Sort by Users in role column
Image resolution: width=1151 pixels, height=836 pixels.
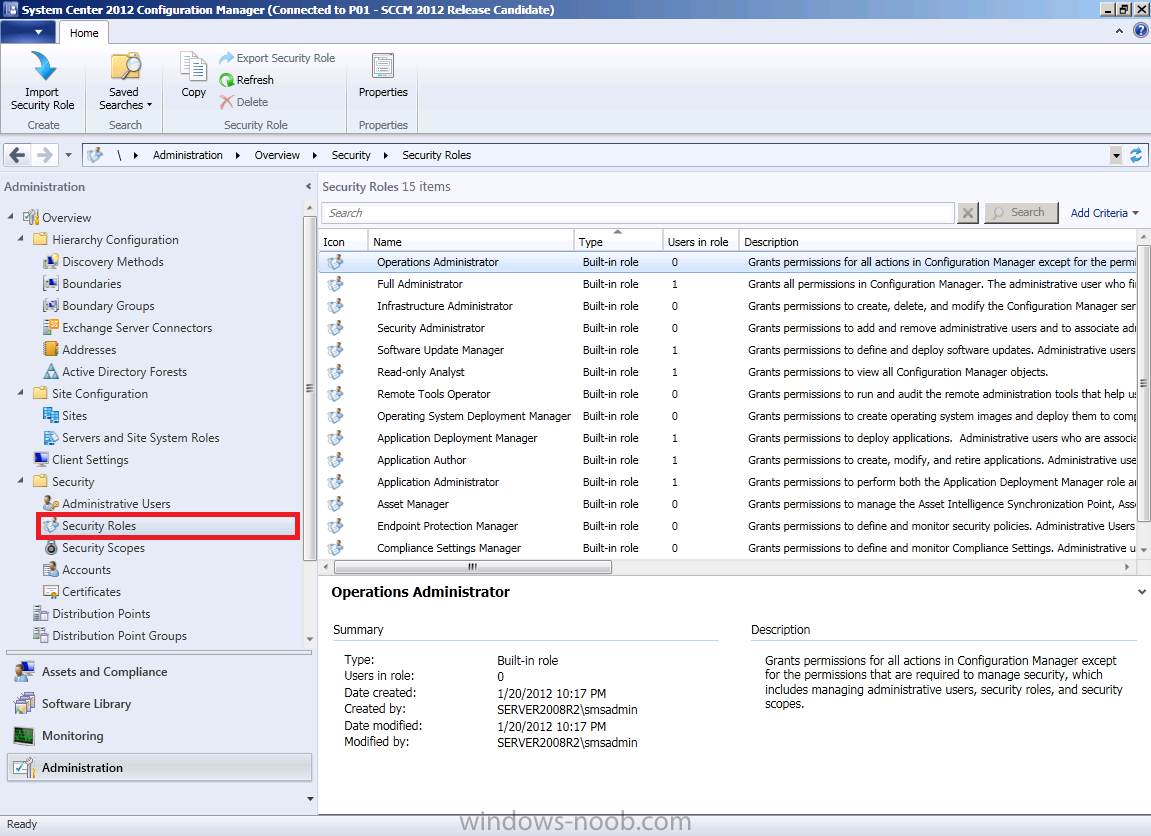[701, 241]
